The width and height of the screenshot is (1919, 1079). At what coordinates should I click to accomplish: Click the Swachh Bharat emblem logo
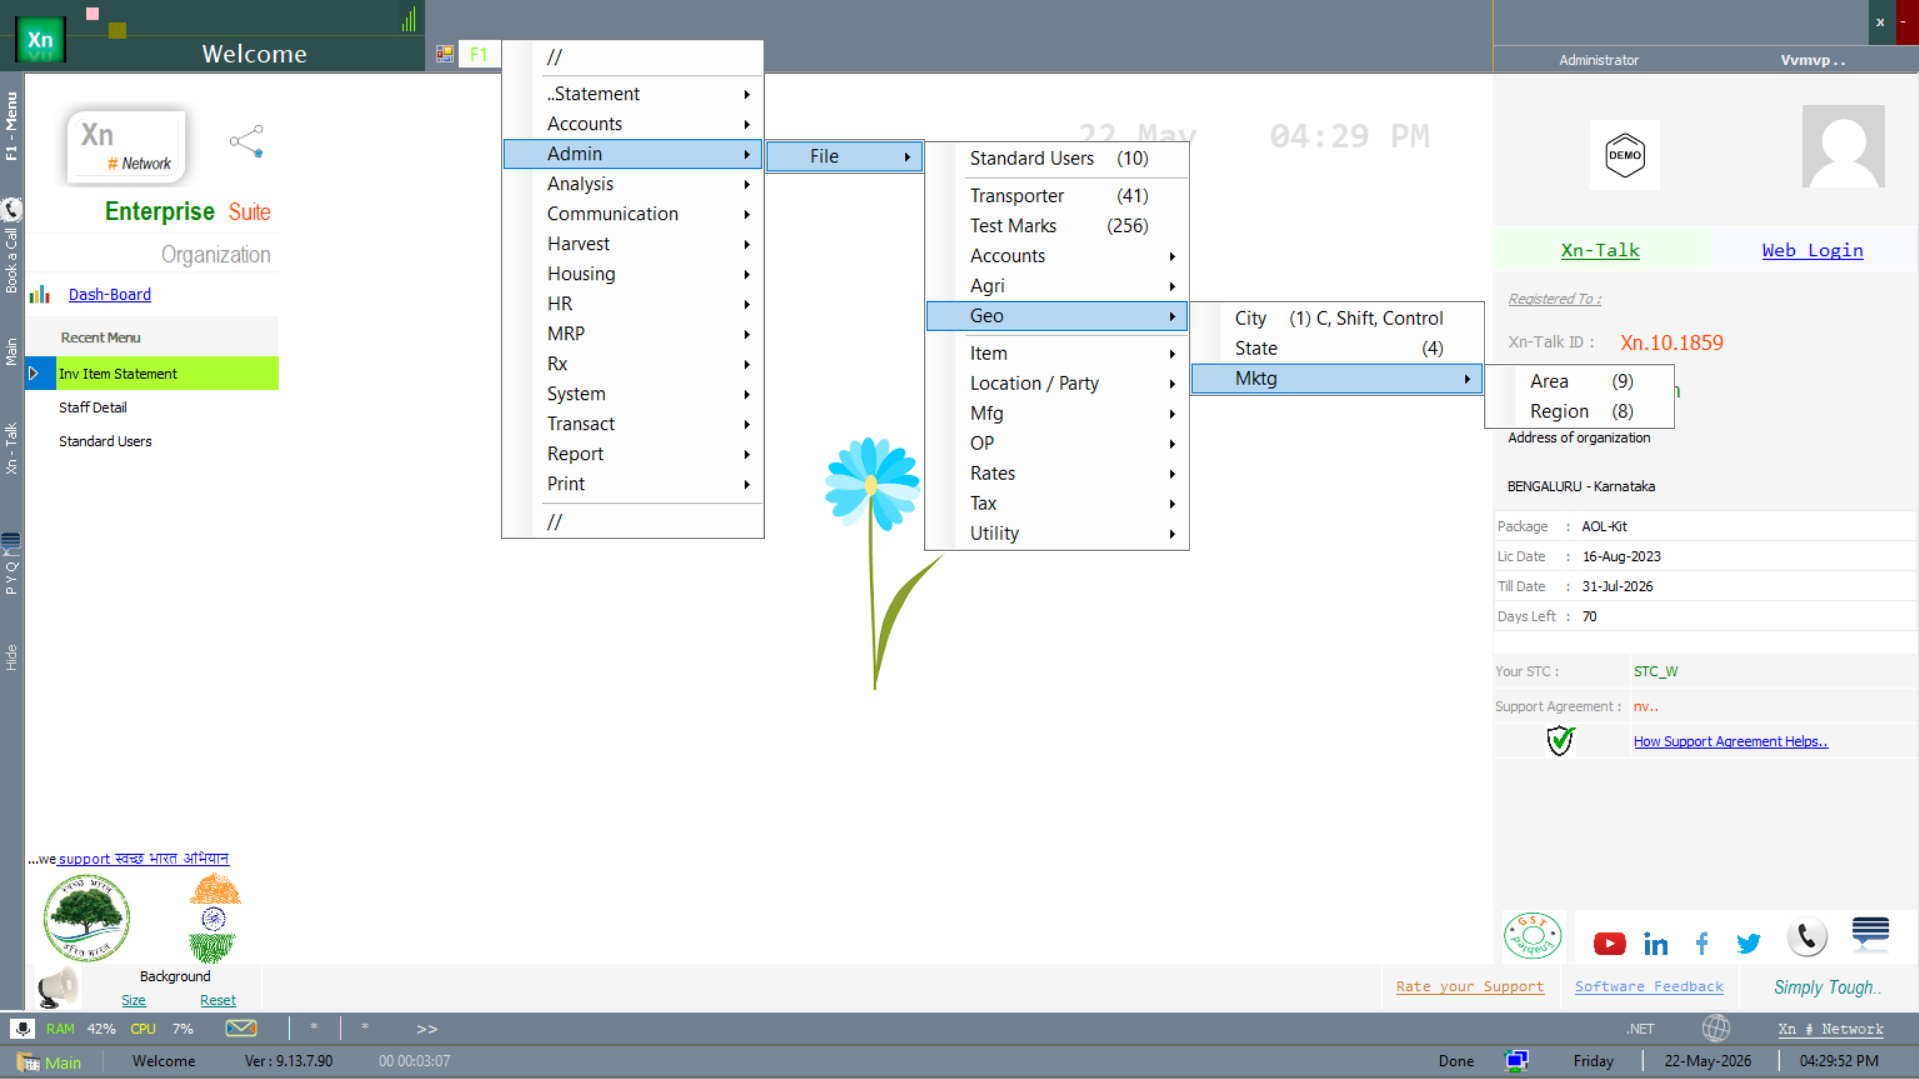point(214,918)
